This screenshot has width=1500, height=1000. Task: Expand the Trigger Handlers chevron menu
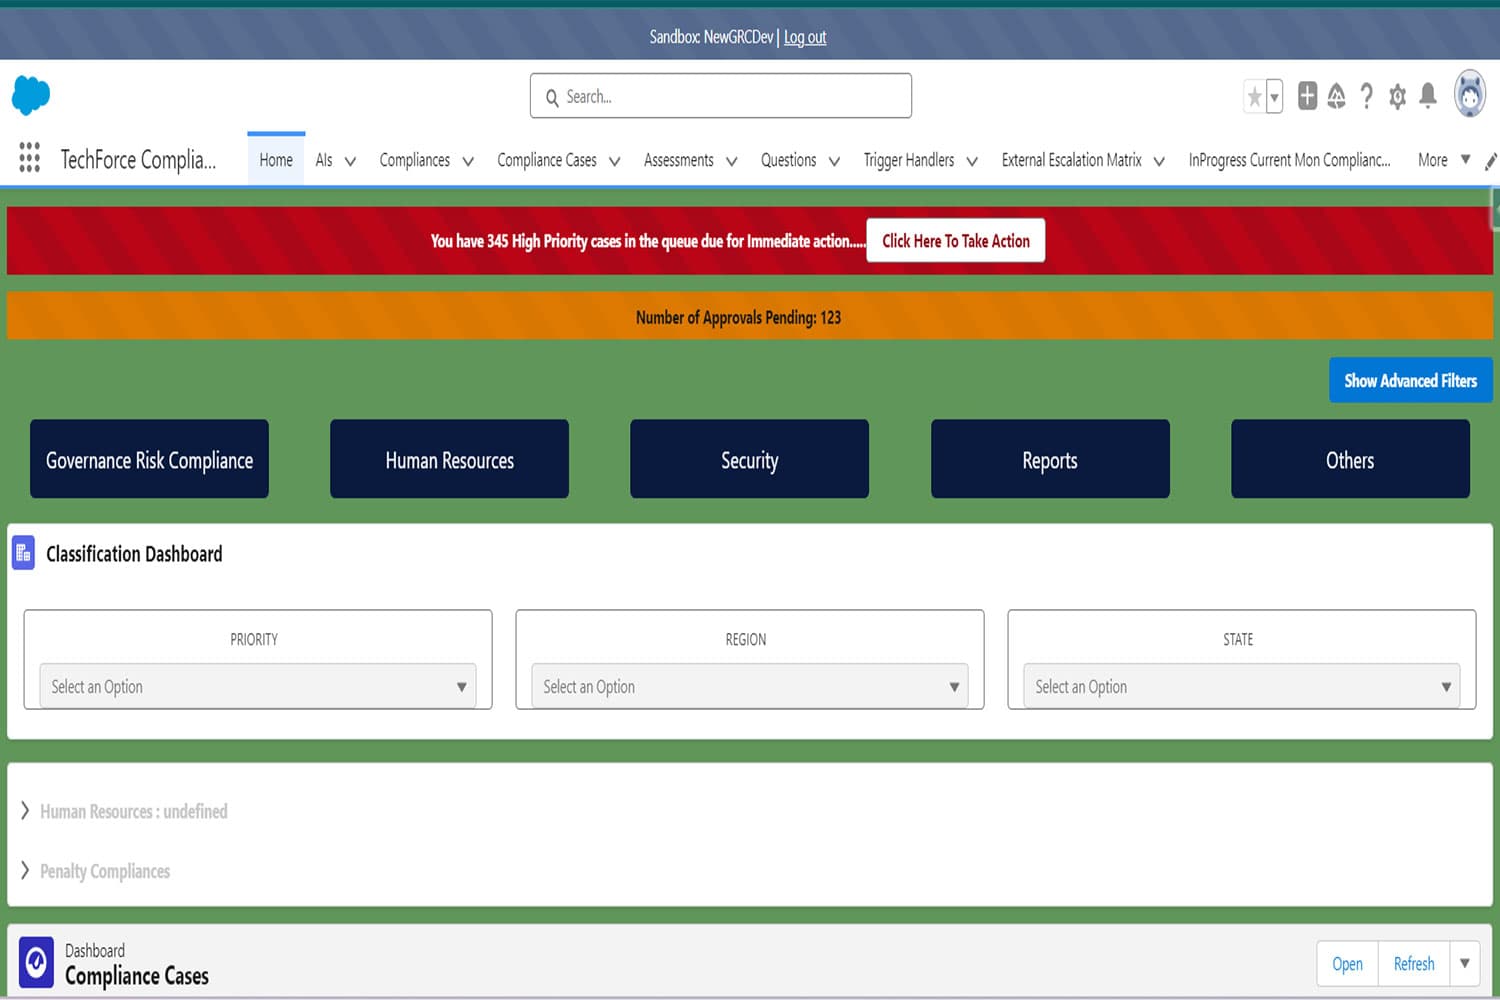click(x=972, y=161)
